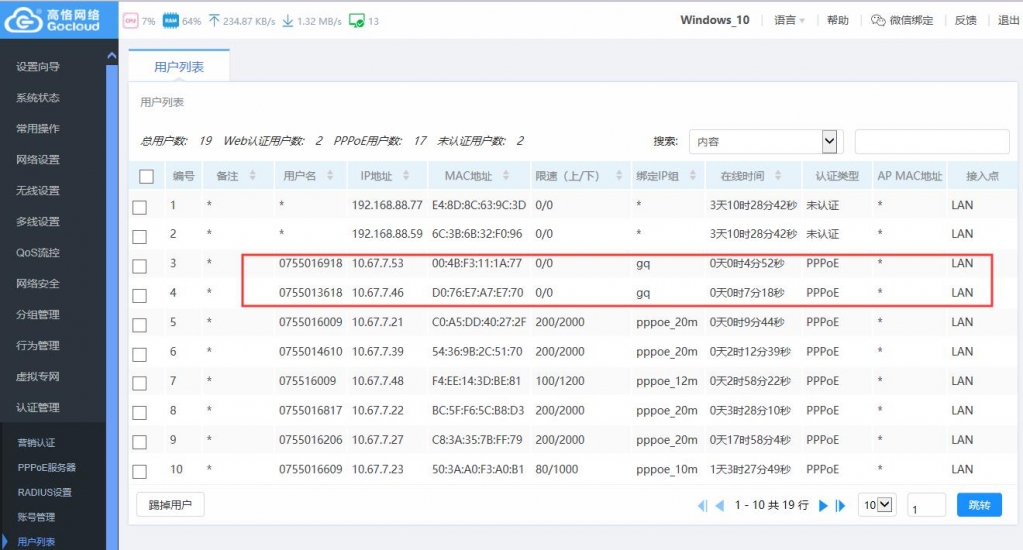
Task: Check the row 10 checkbox
Action: tap(140, 472)
